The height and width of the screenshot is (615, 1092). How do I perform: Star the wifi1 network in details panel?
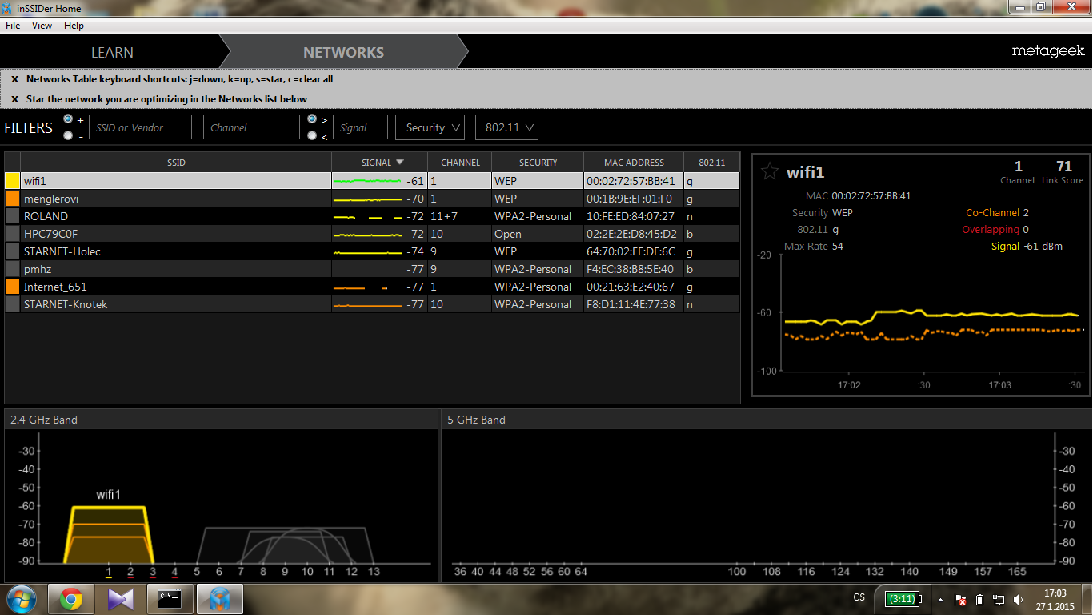[770, 172]
